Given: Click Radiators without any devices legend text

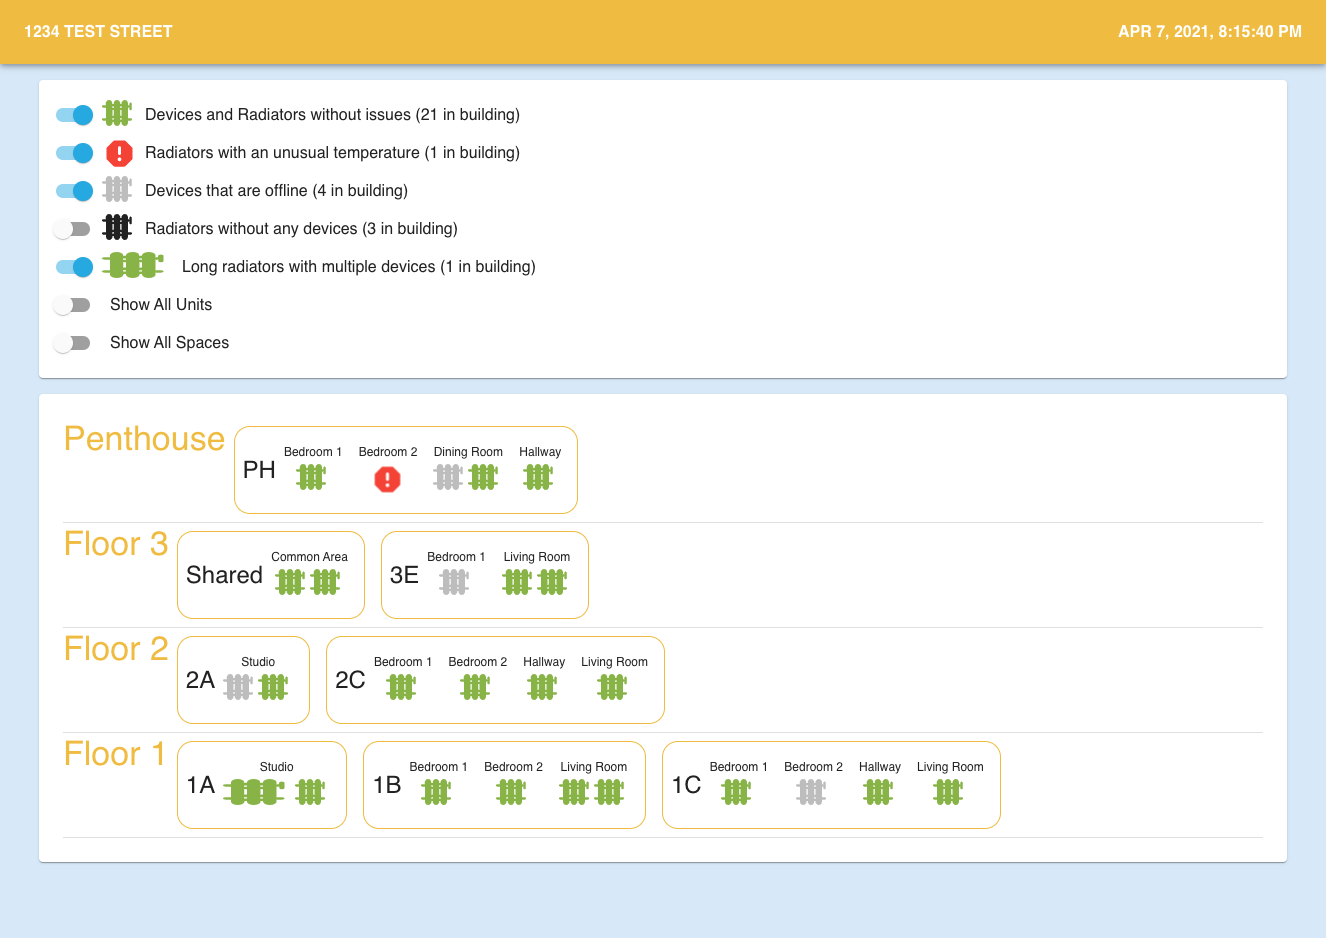Looking at the screenshot, I should 301,229.
